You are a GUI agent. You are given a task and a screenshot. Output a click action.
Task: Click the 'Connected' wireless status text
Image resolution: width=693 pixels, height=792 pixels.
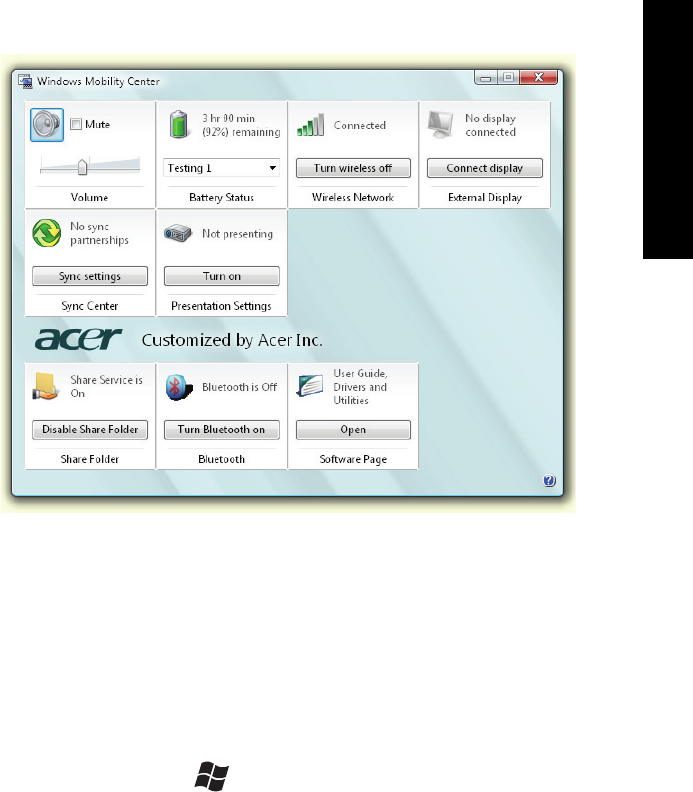coord(360,125)
